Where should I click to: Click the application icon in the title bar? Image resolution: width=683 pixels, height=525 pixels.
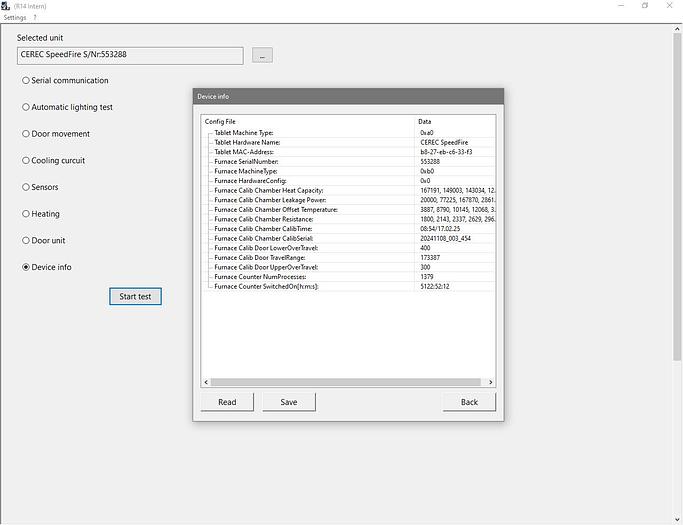6,5
